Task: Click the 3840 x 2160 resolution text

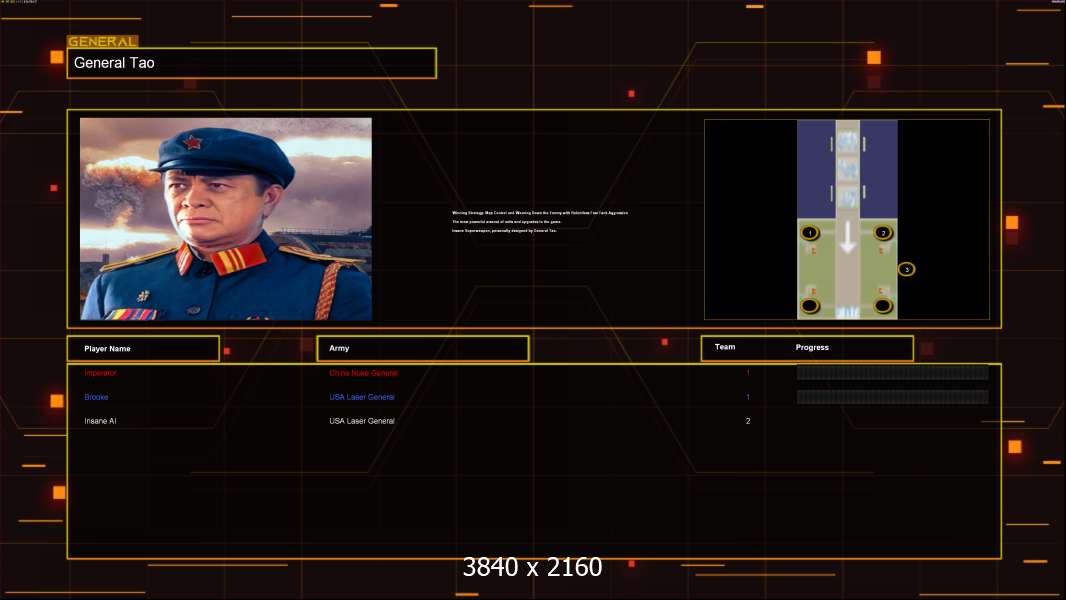Action: [532, 567]
